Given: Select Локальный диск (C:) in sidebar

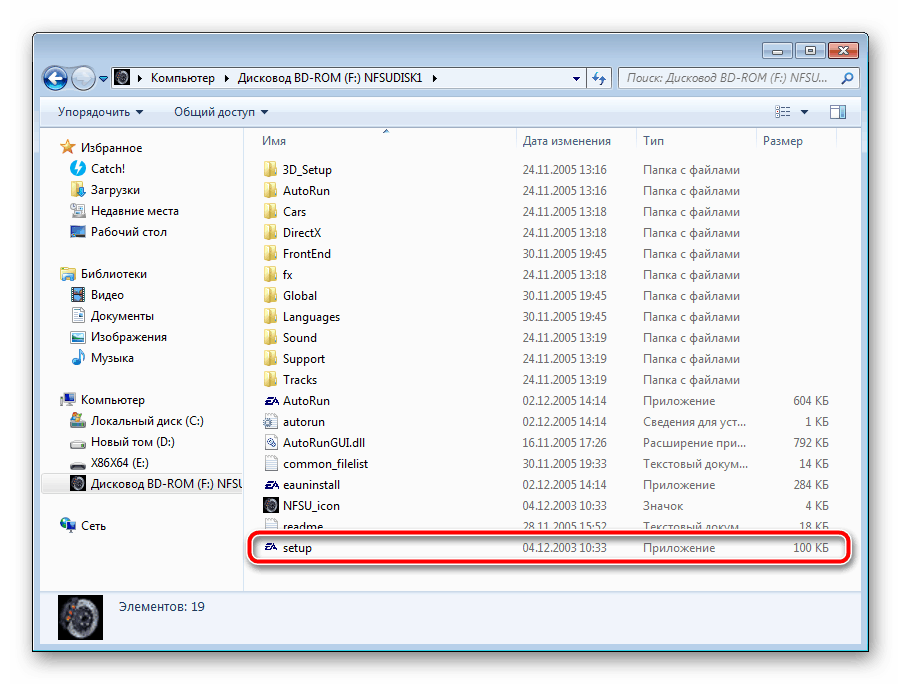Looking at the screenshot, I should (146, 422).
